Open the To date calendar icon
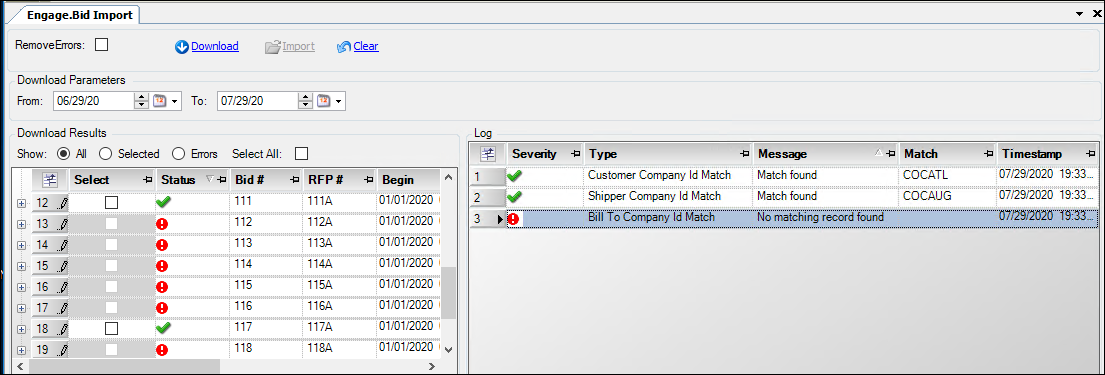The image size is (1105, 375). (323, 101)
